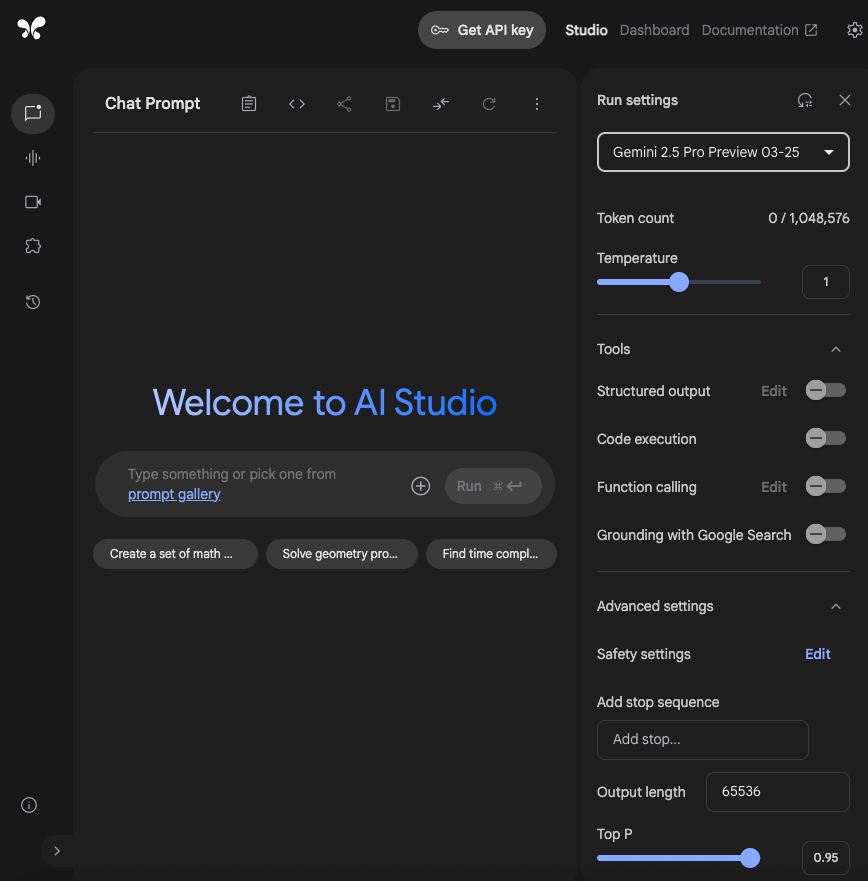Click the Share prompt icon
Image resolution: width=868 pixels, height=881 pixels.
344,104
